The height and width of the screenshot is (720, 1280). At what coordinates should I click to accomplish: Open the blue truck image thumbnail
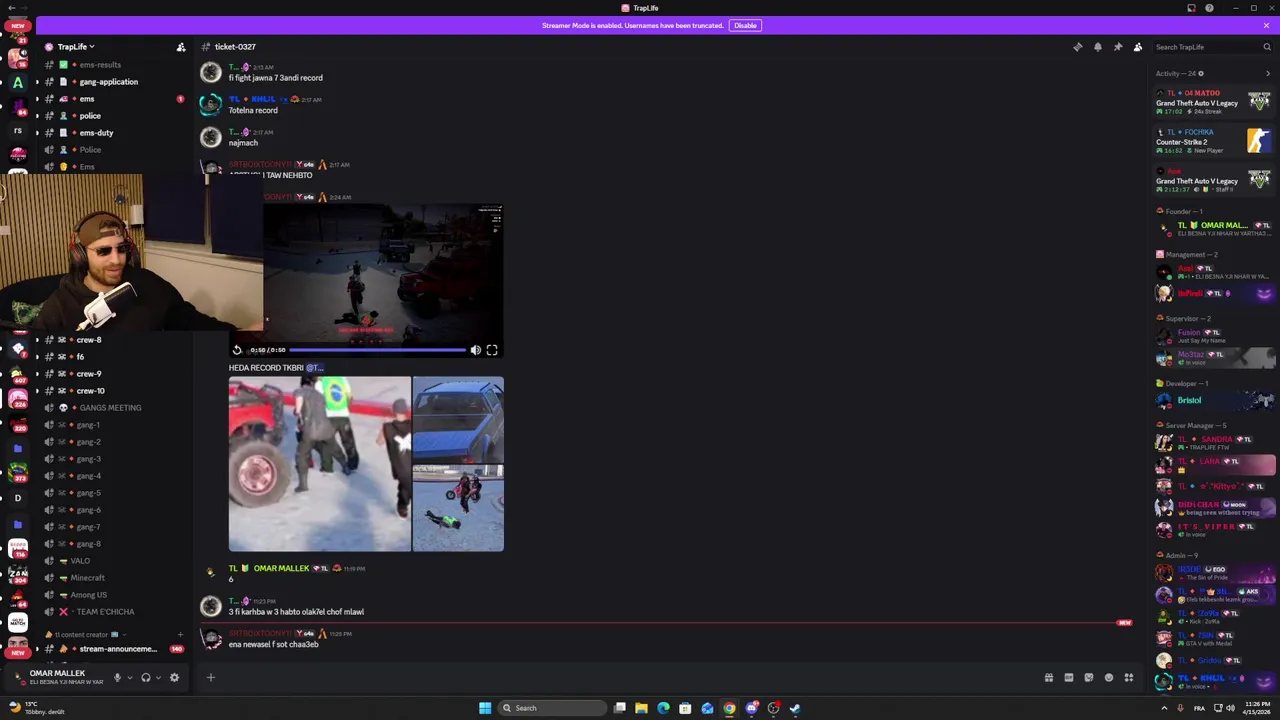(x=458, y=420)
